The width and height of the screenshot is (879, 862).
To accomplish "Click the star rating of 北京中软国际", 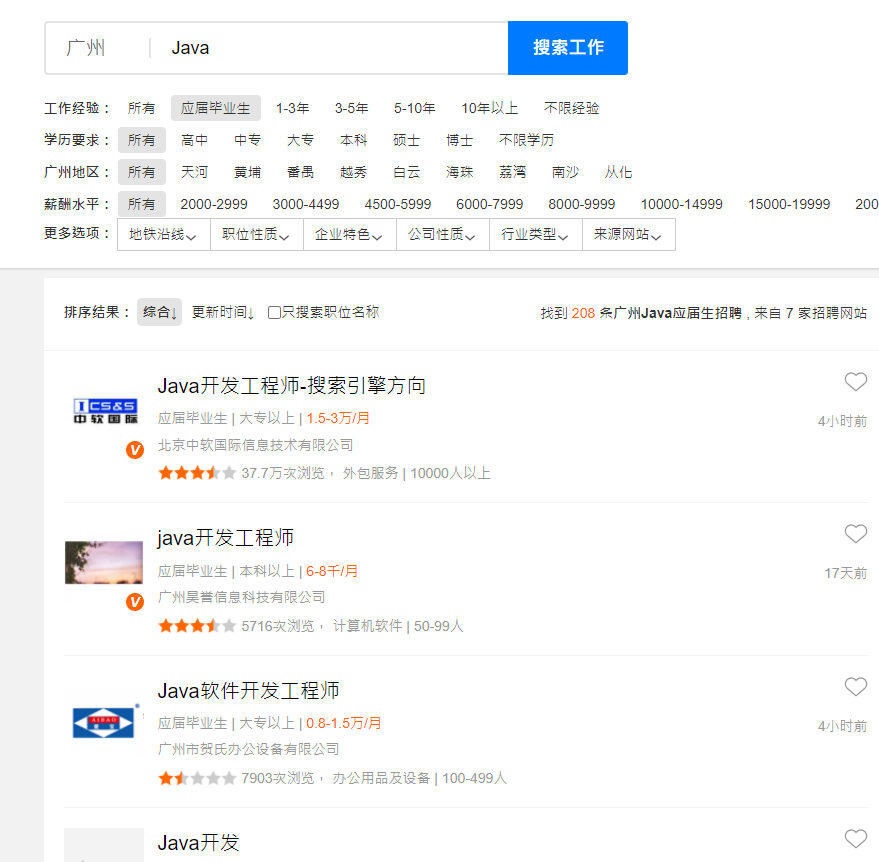I will click(x=197, y=474).
